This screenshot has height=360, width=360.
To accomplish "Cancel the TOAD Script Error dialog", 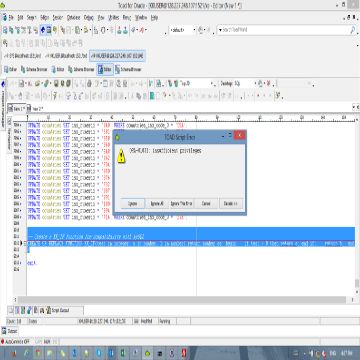I will pyautogui.click(x=206, y=203).
